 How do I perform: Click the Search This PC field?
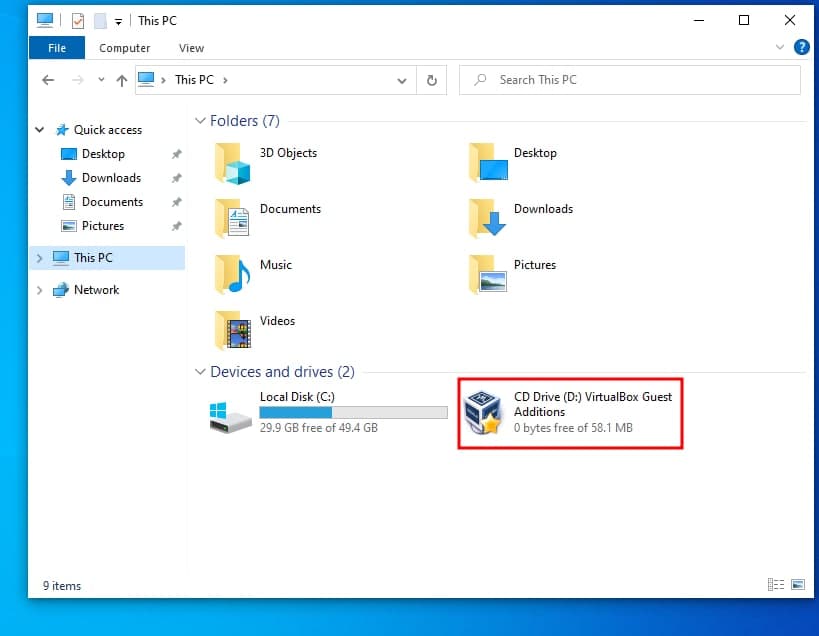click(x=629, y=80)
